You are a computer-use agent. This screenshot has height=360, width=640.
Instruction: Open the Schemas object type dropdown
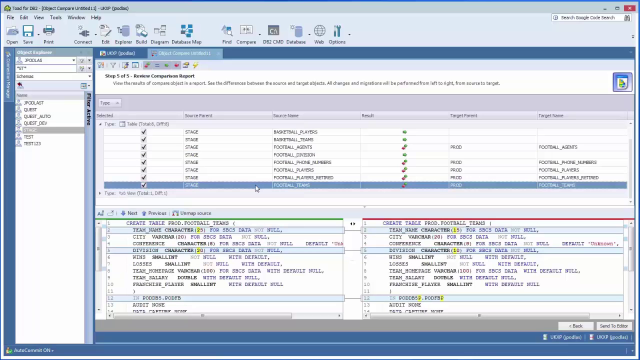click(x=89, y=76)
